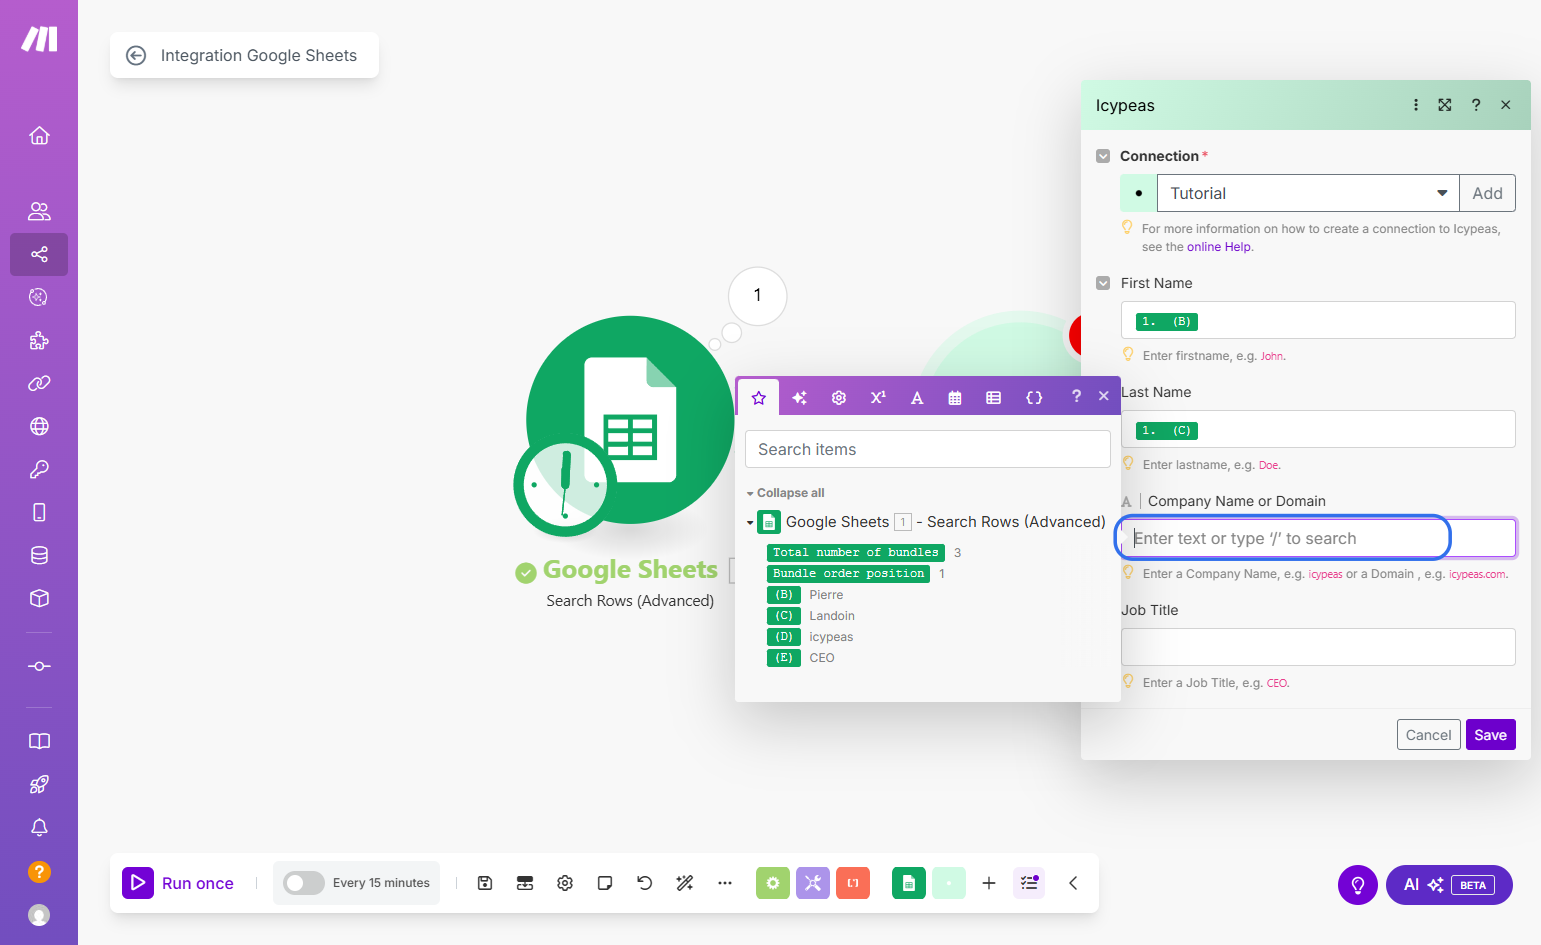Collapse the bottom toolbar with the chevron

(x=1073, y=883)
